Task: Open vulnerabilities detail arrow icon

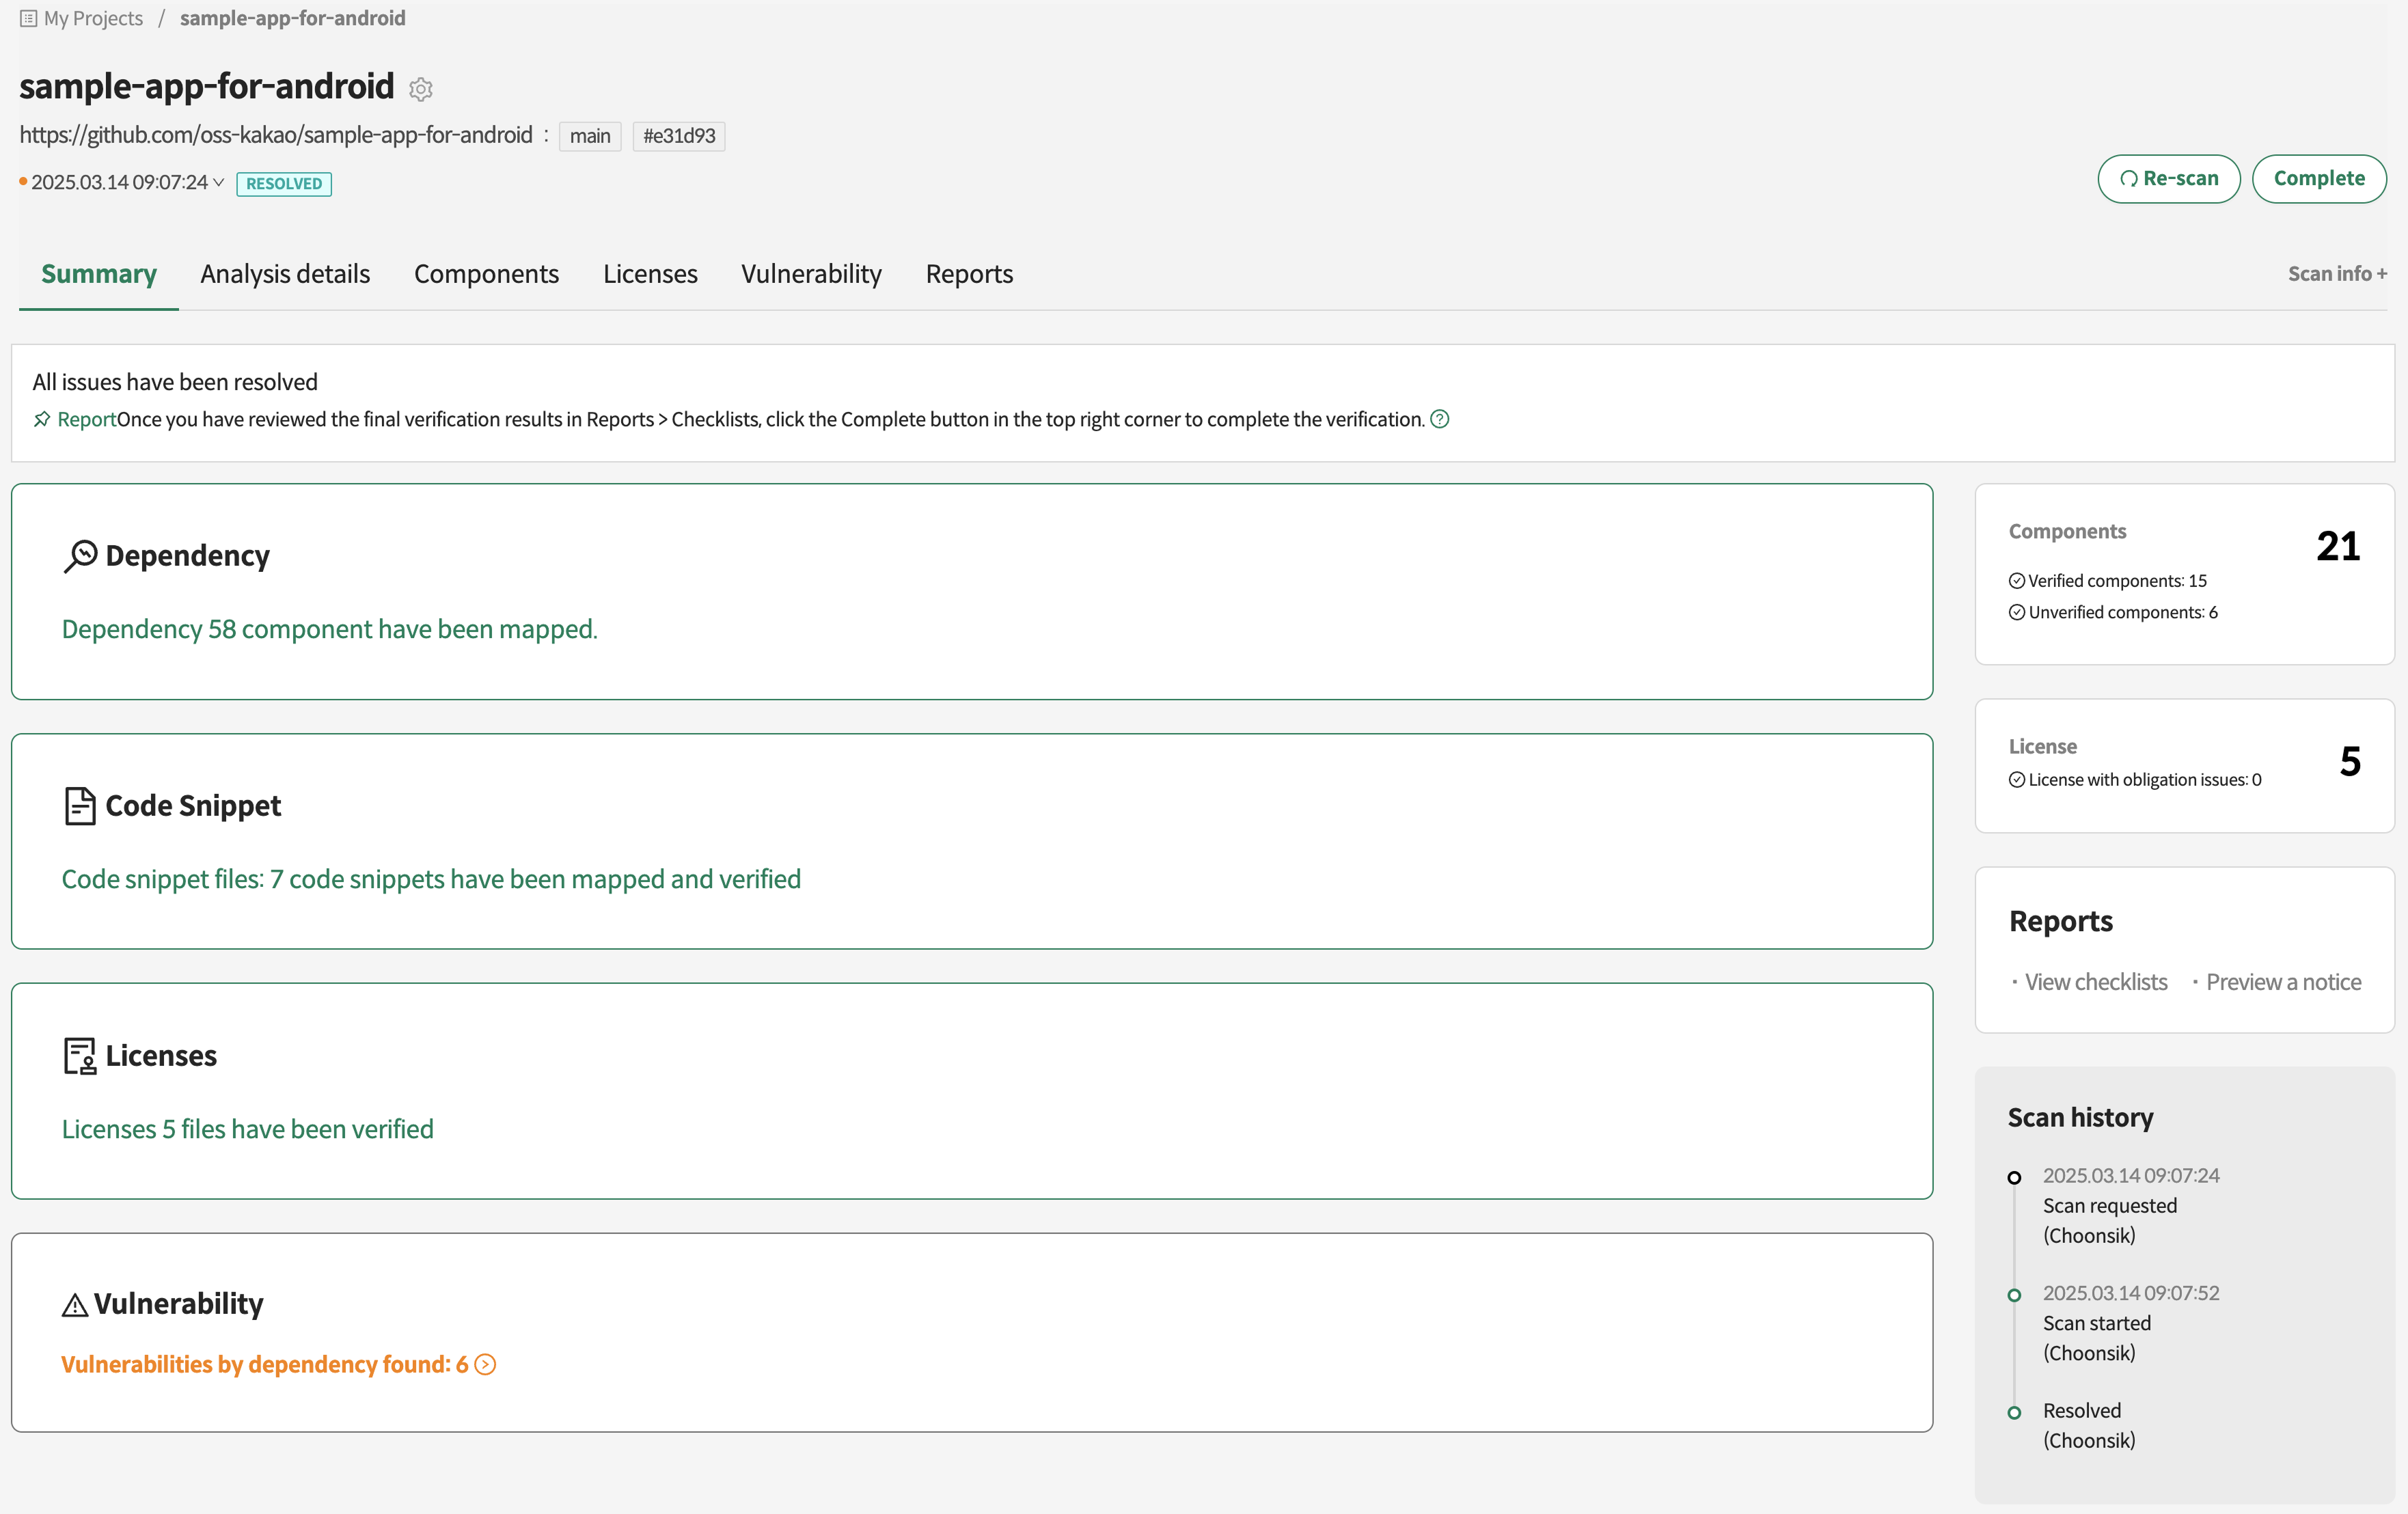Action: [x=485, y=1365]
